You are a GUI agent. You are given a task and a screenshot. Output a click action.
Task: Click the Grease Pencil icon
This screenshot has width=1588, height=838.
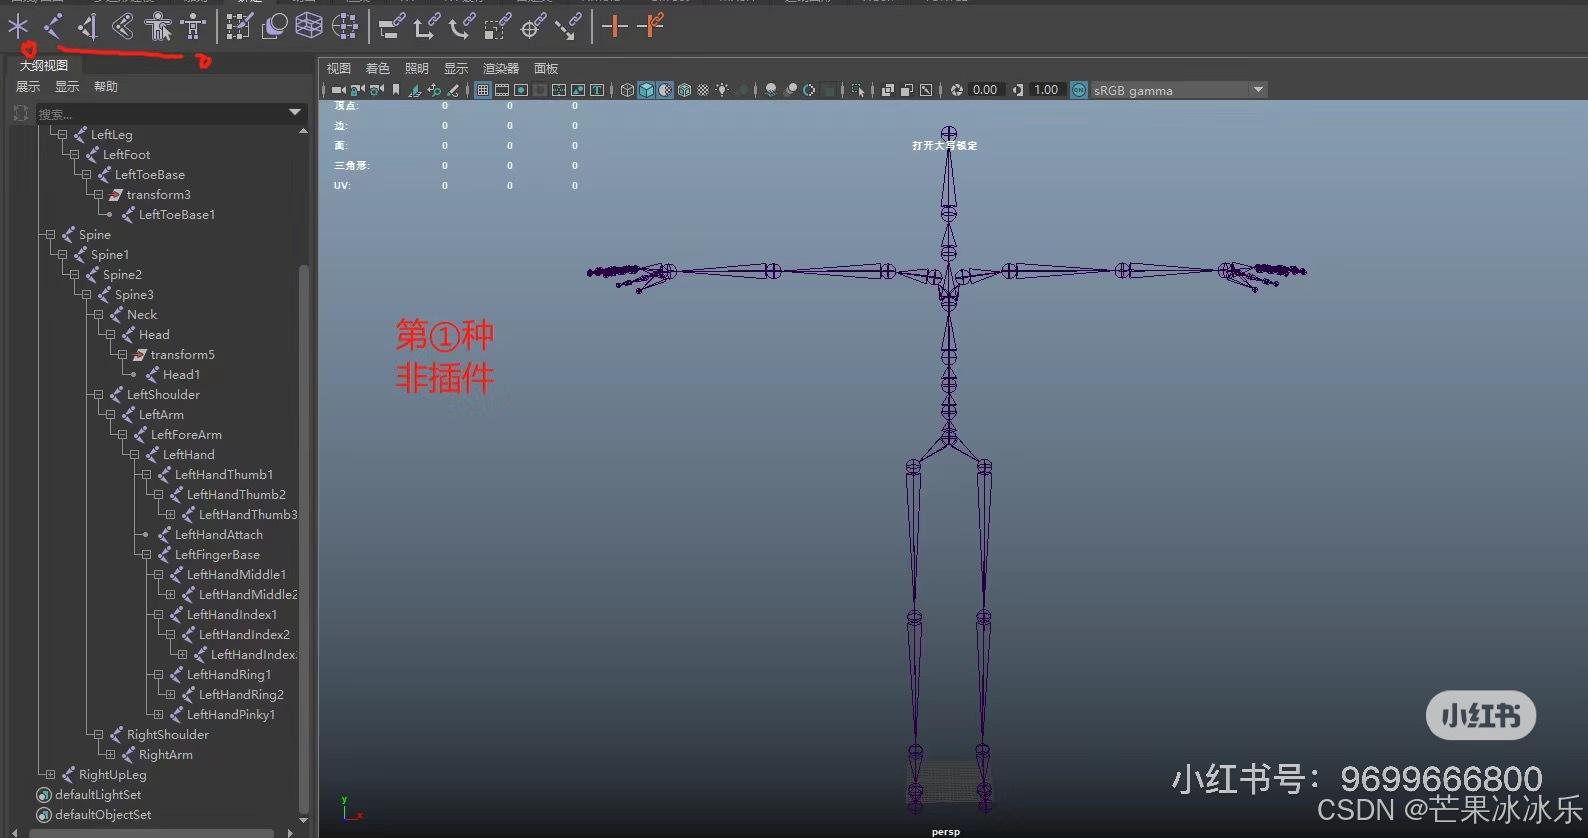pyautogui.click(x=452, y=90)
